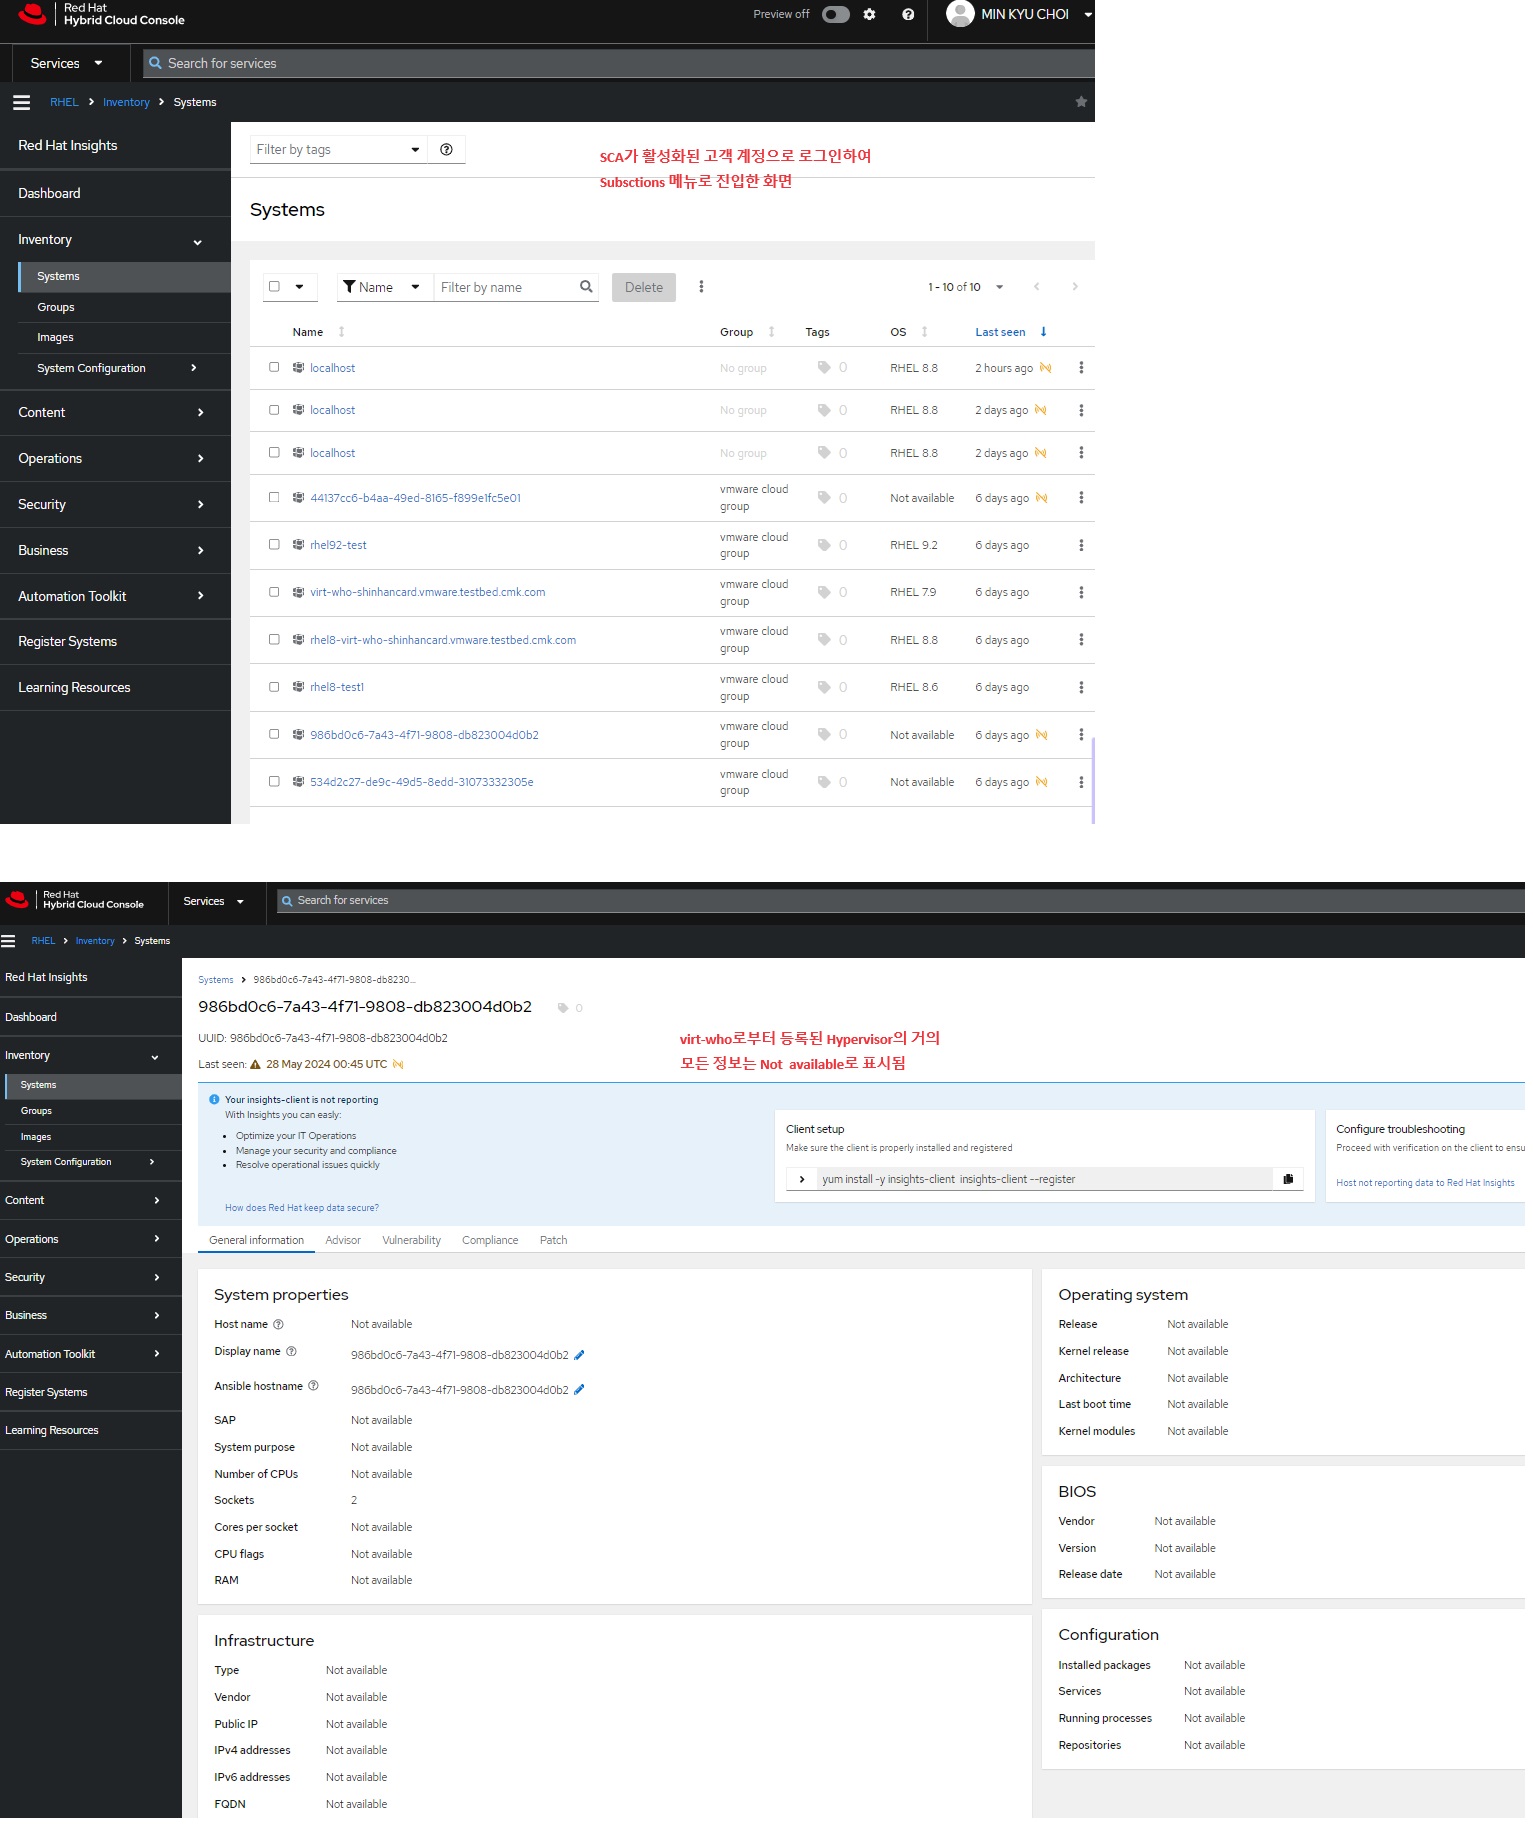Favorite this page with the star icon
Image resolution: width=1533 pixels, height=1834 pixels.
click(x=1081, y=101)
